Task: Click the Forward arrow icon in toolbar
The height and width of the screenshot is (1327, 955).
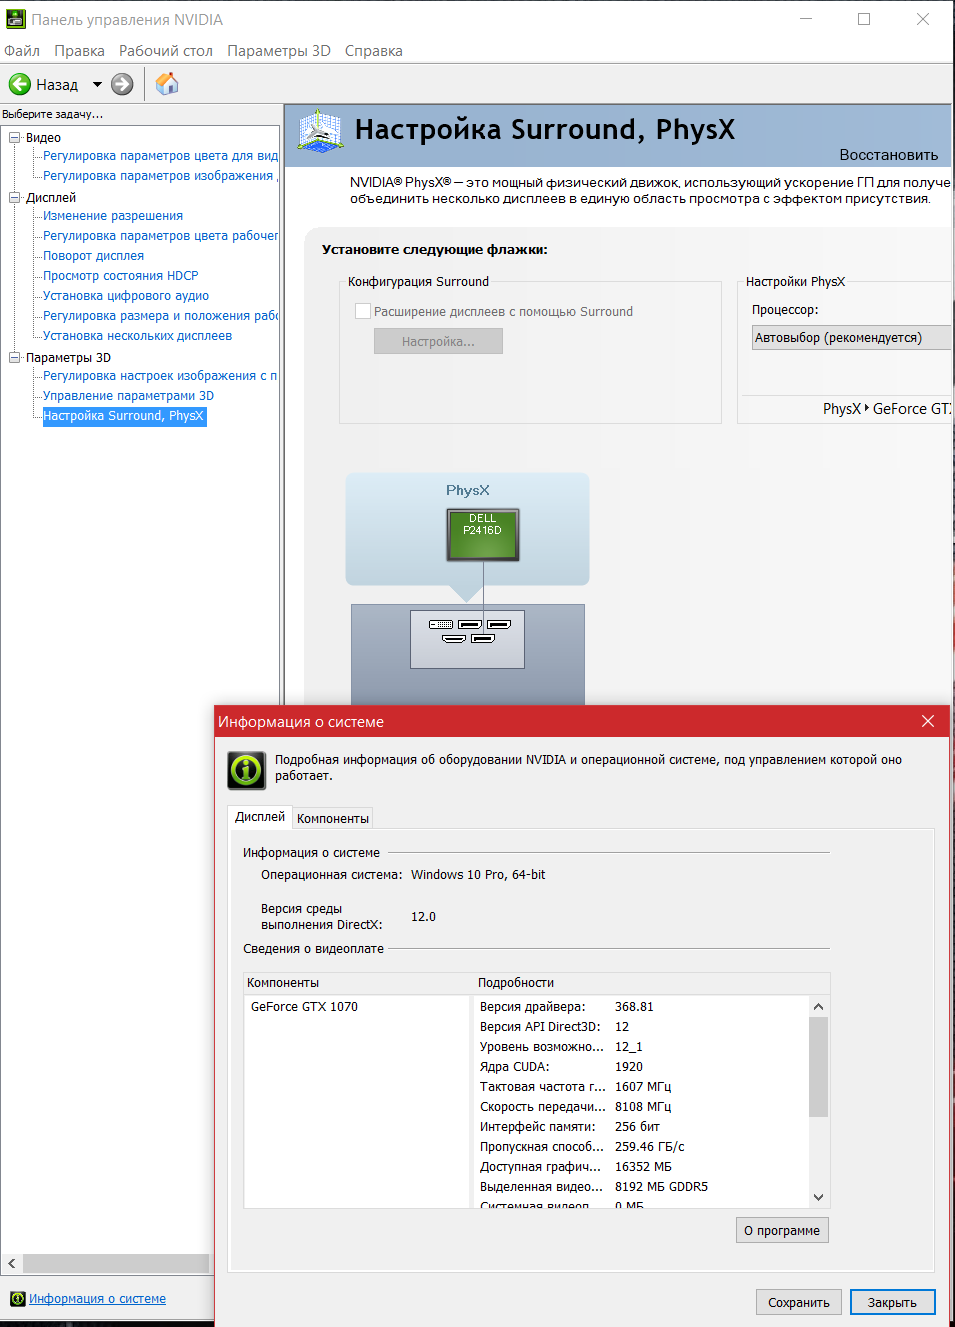Action: point(122,84)
